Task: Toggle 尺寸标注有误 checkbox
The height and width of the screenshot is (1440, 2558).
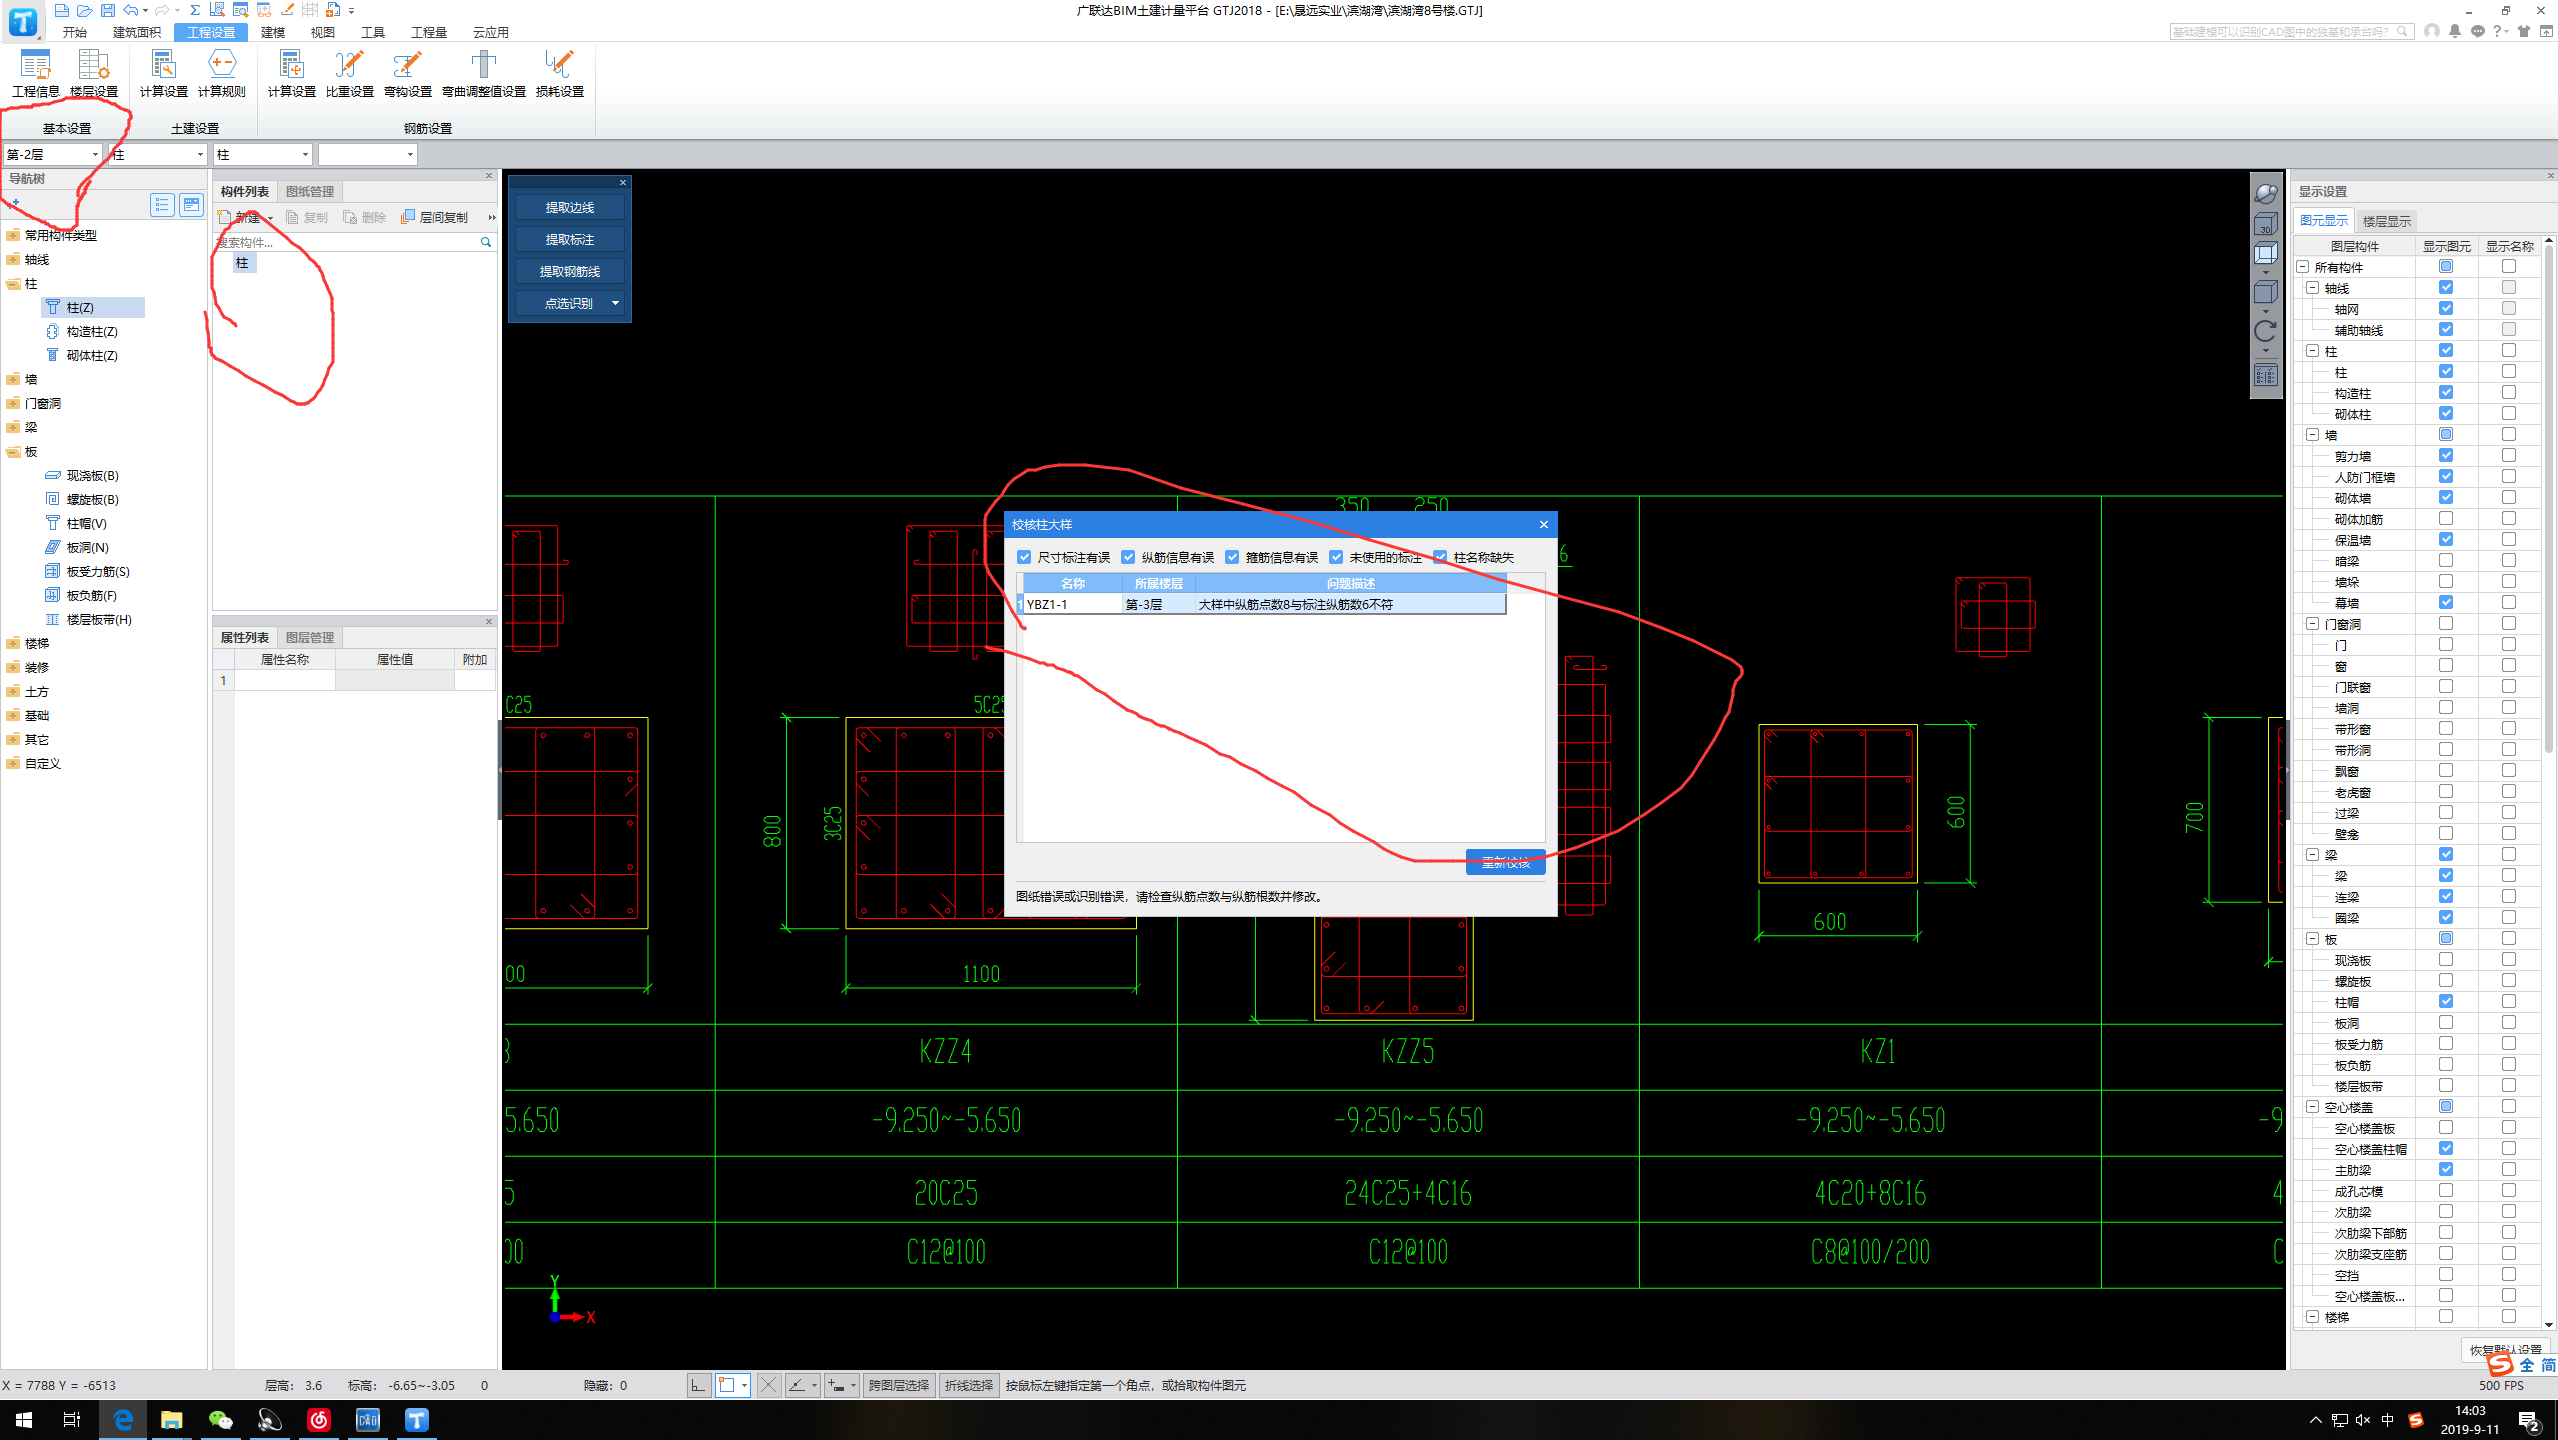Action: [1024, 557]
